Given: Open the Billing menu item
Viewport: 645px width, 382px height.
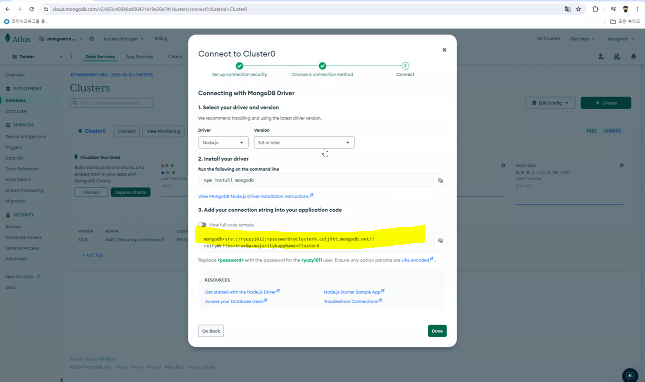Looking at the screenshot, I should 161,39.
